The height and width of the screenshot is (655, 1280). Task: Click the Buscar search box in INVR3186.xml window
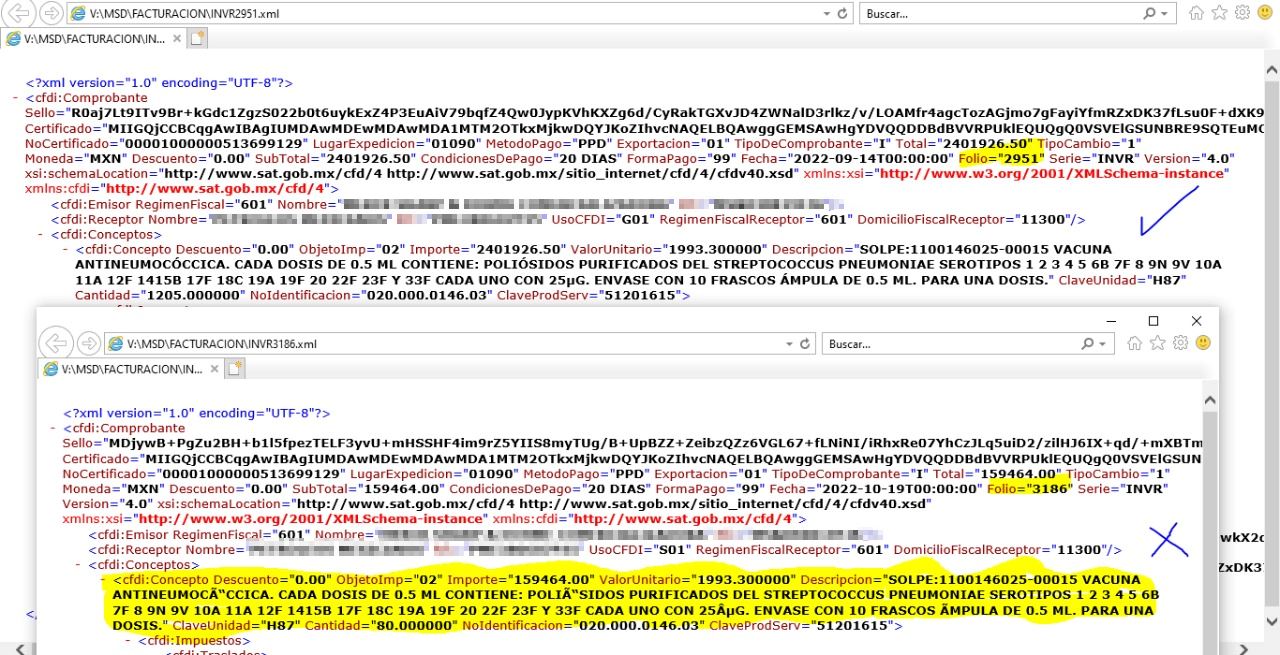click(950, 344)
